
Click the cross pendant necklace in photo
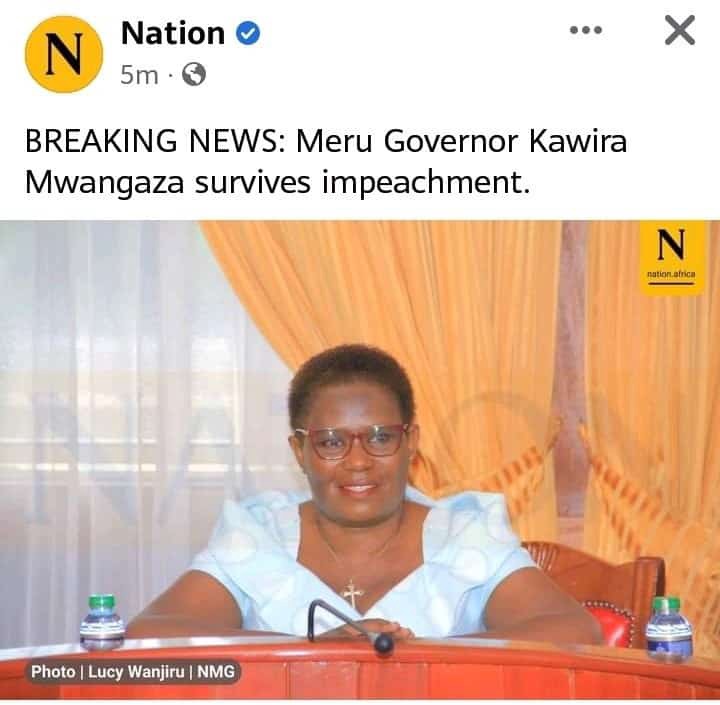pos(353,593)
